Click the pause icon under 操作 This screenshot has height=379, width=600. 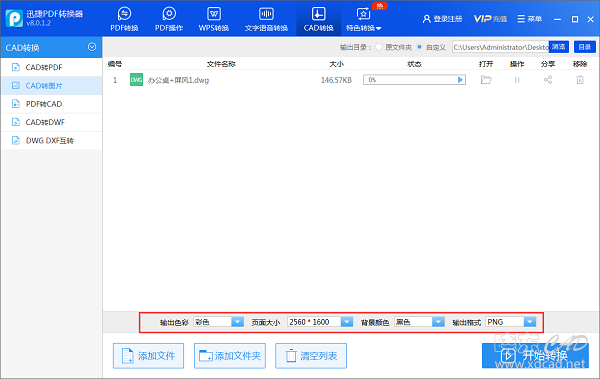pos(517,80)
